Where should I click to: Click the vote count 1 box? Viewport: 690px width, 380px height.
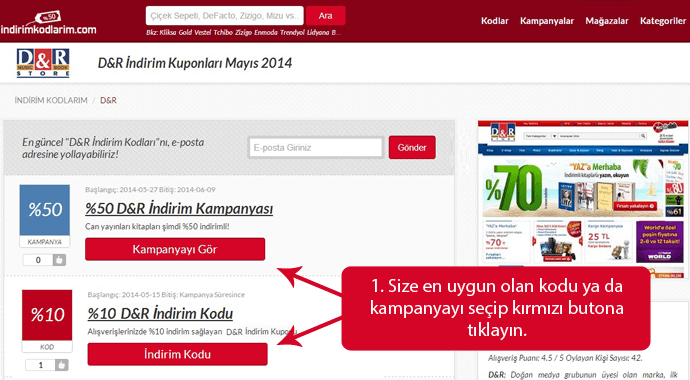tap(40, 365)
